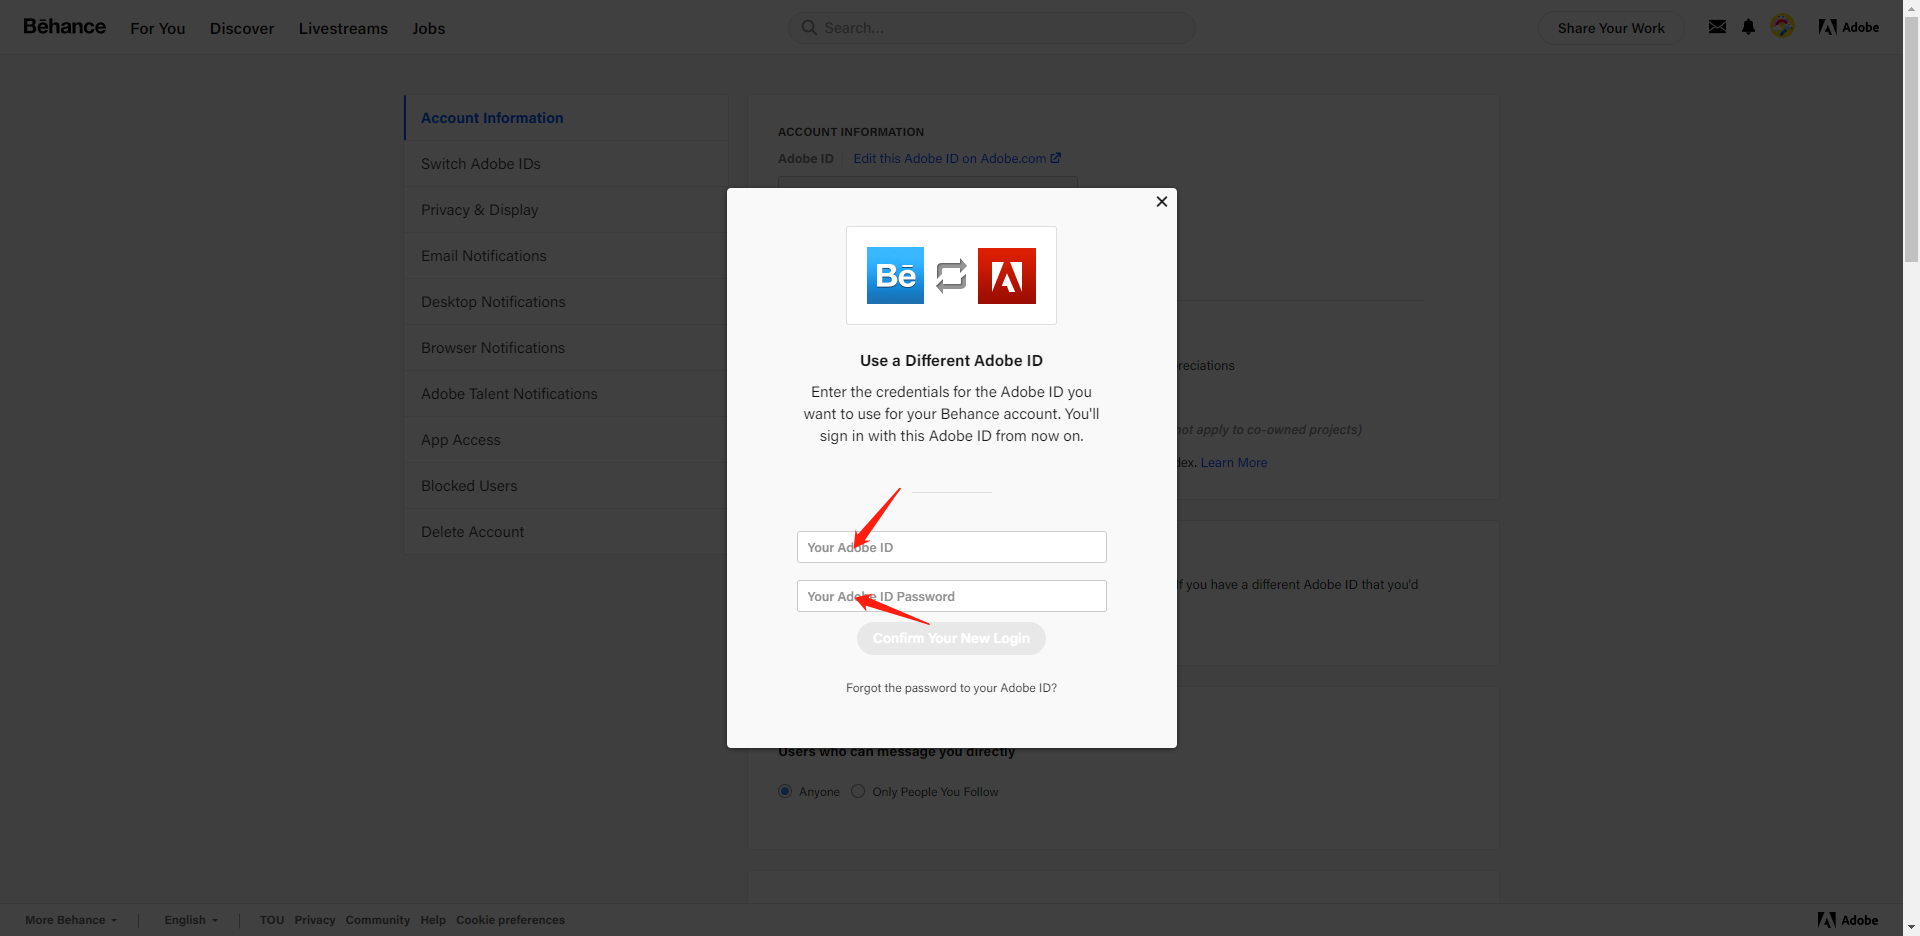
Task: Open the Community footer link
Action: click(x=378, y=920)
